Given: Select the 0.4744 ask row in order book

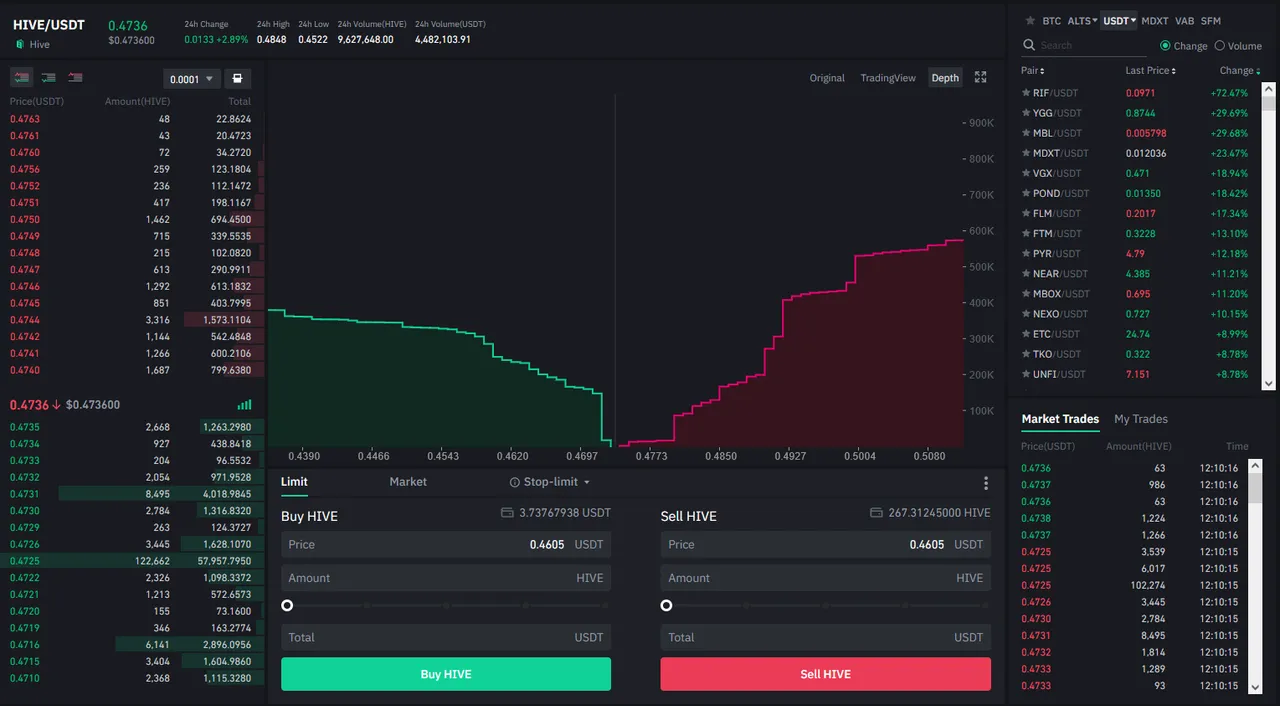Looking at the screenshot, I should pyautogui.click(x=132, y=320).
